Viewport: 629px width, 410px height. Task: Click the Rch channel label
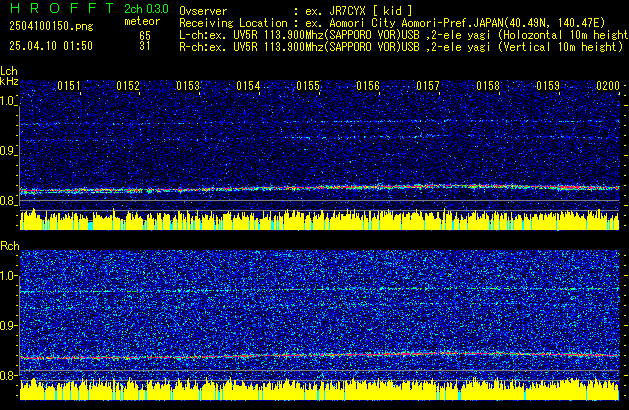tap(10, 246)
